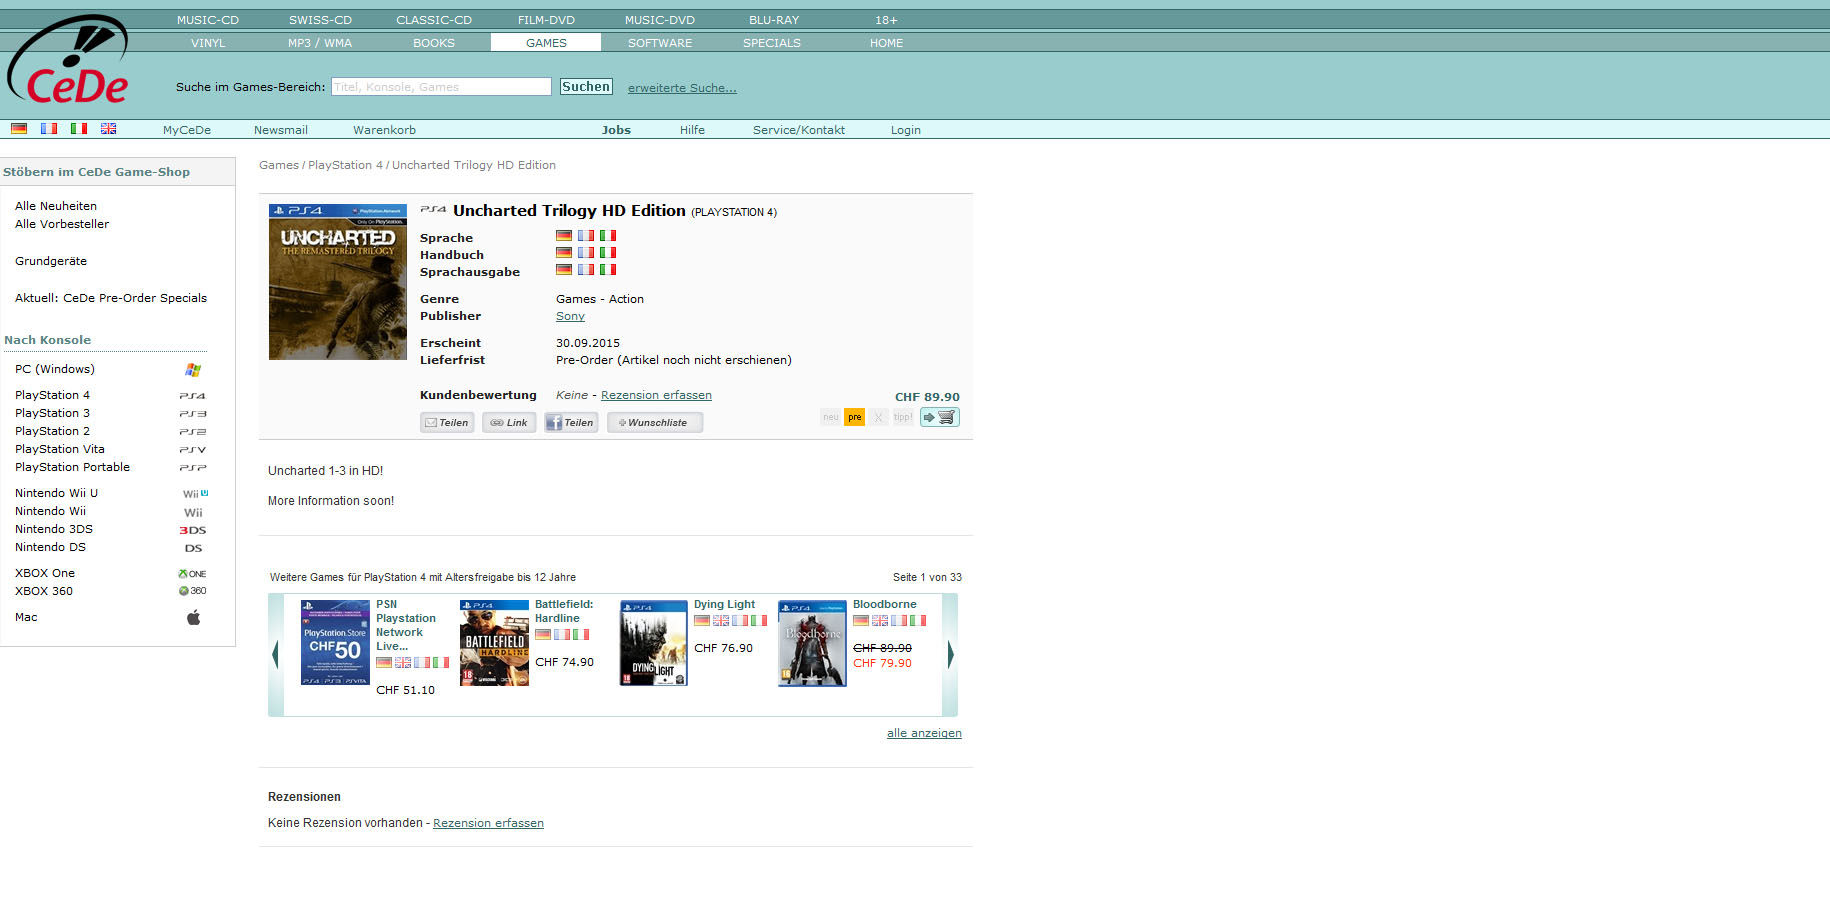This screenshot has height=897, width=1830.
Task: Open the VINYL tab
Action: point(208,43)
